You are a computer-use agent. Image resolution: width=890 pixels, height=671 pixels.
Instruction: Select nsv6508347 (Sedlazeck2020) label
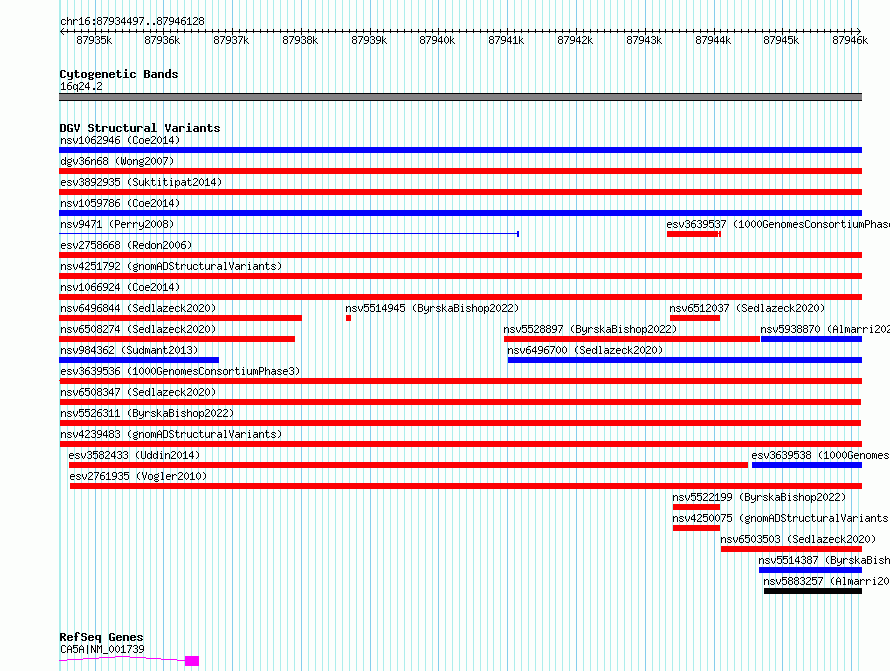click(138, 392)
